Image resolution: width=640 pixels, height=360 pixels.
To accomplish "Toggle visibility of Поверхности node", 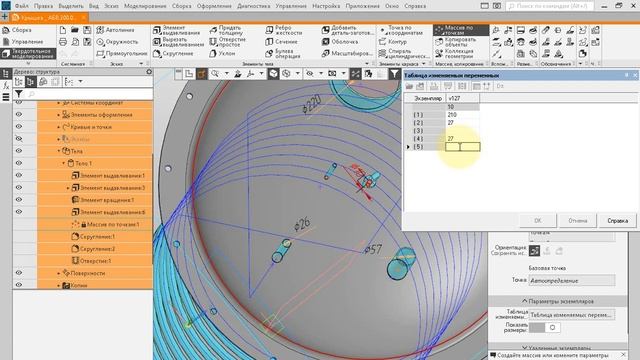I will click(19, 273).
